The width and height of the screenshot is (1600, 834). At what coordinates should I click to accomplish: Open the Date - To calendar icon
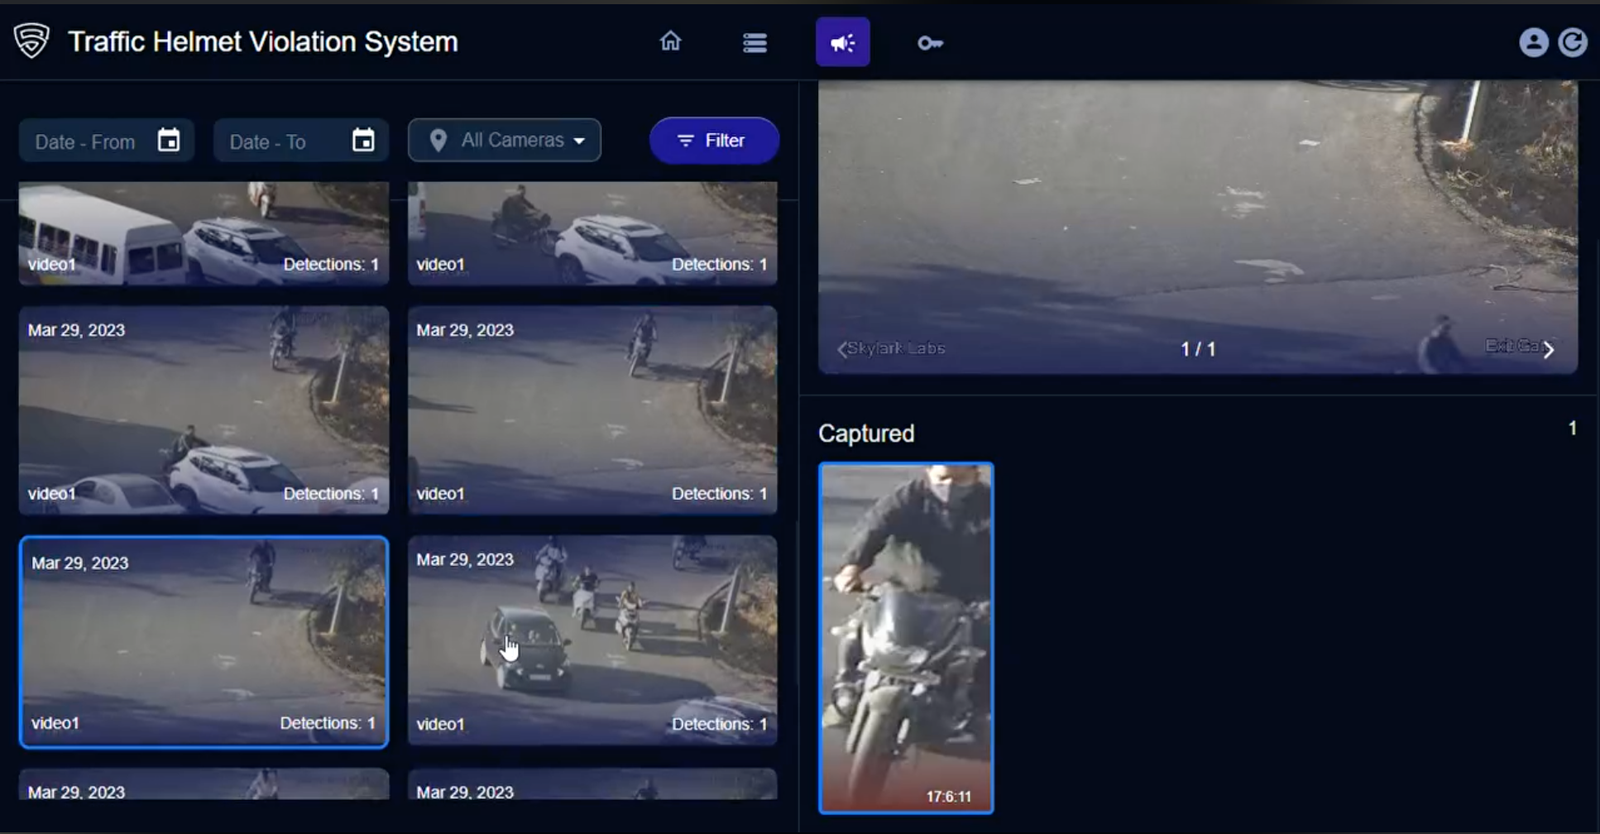pos(363,141)
